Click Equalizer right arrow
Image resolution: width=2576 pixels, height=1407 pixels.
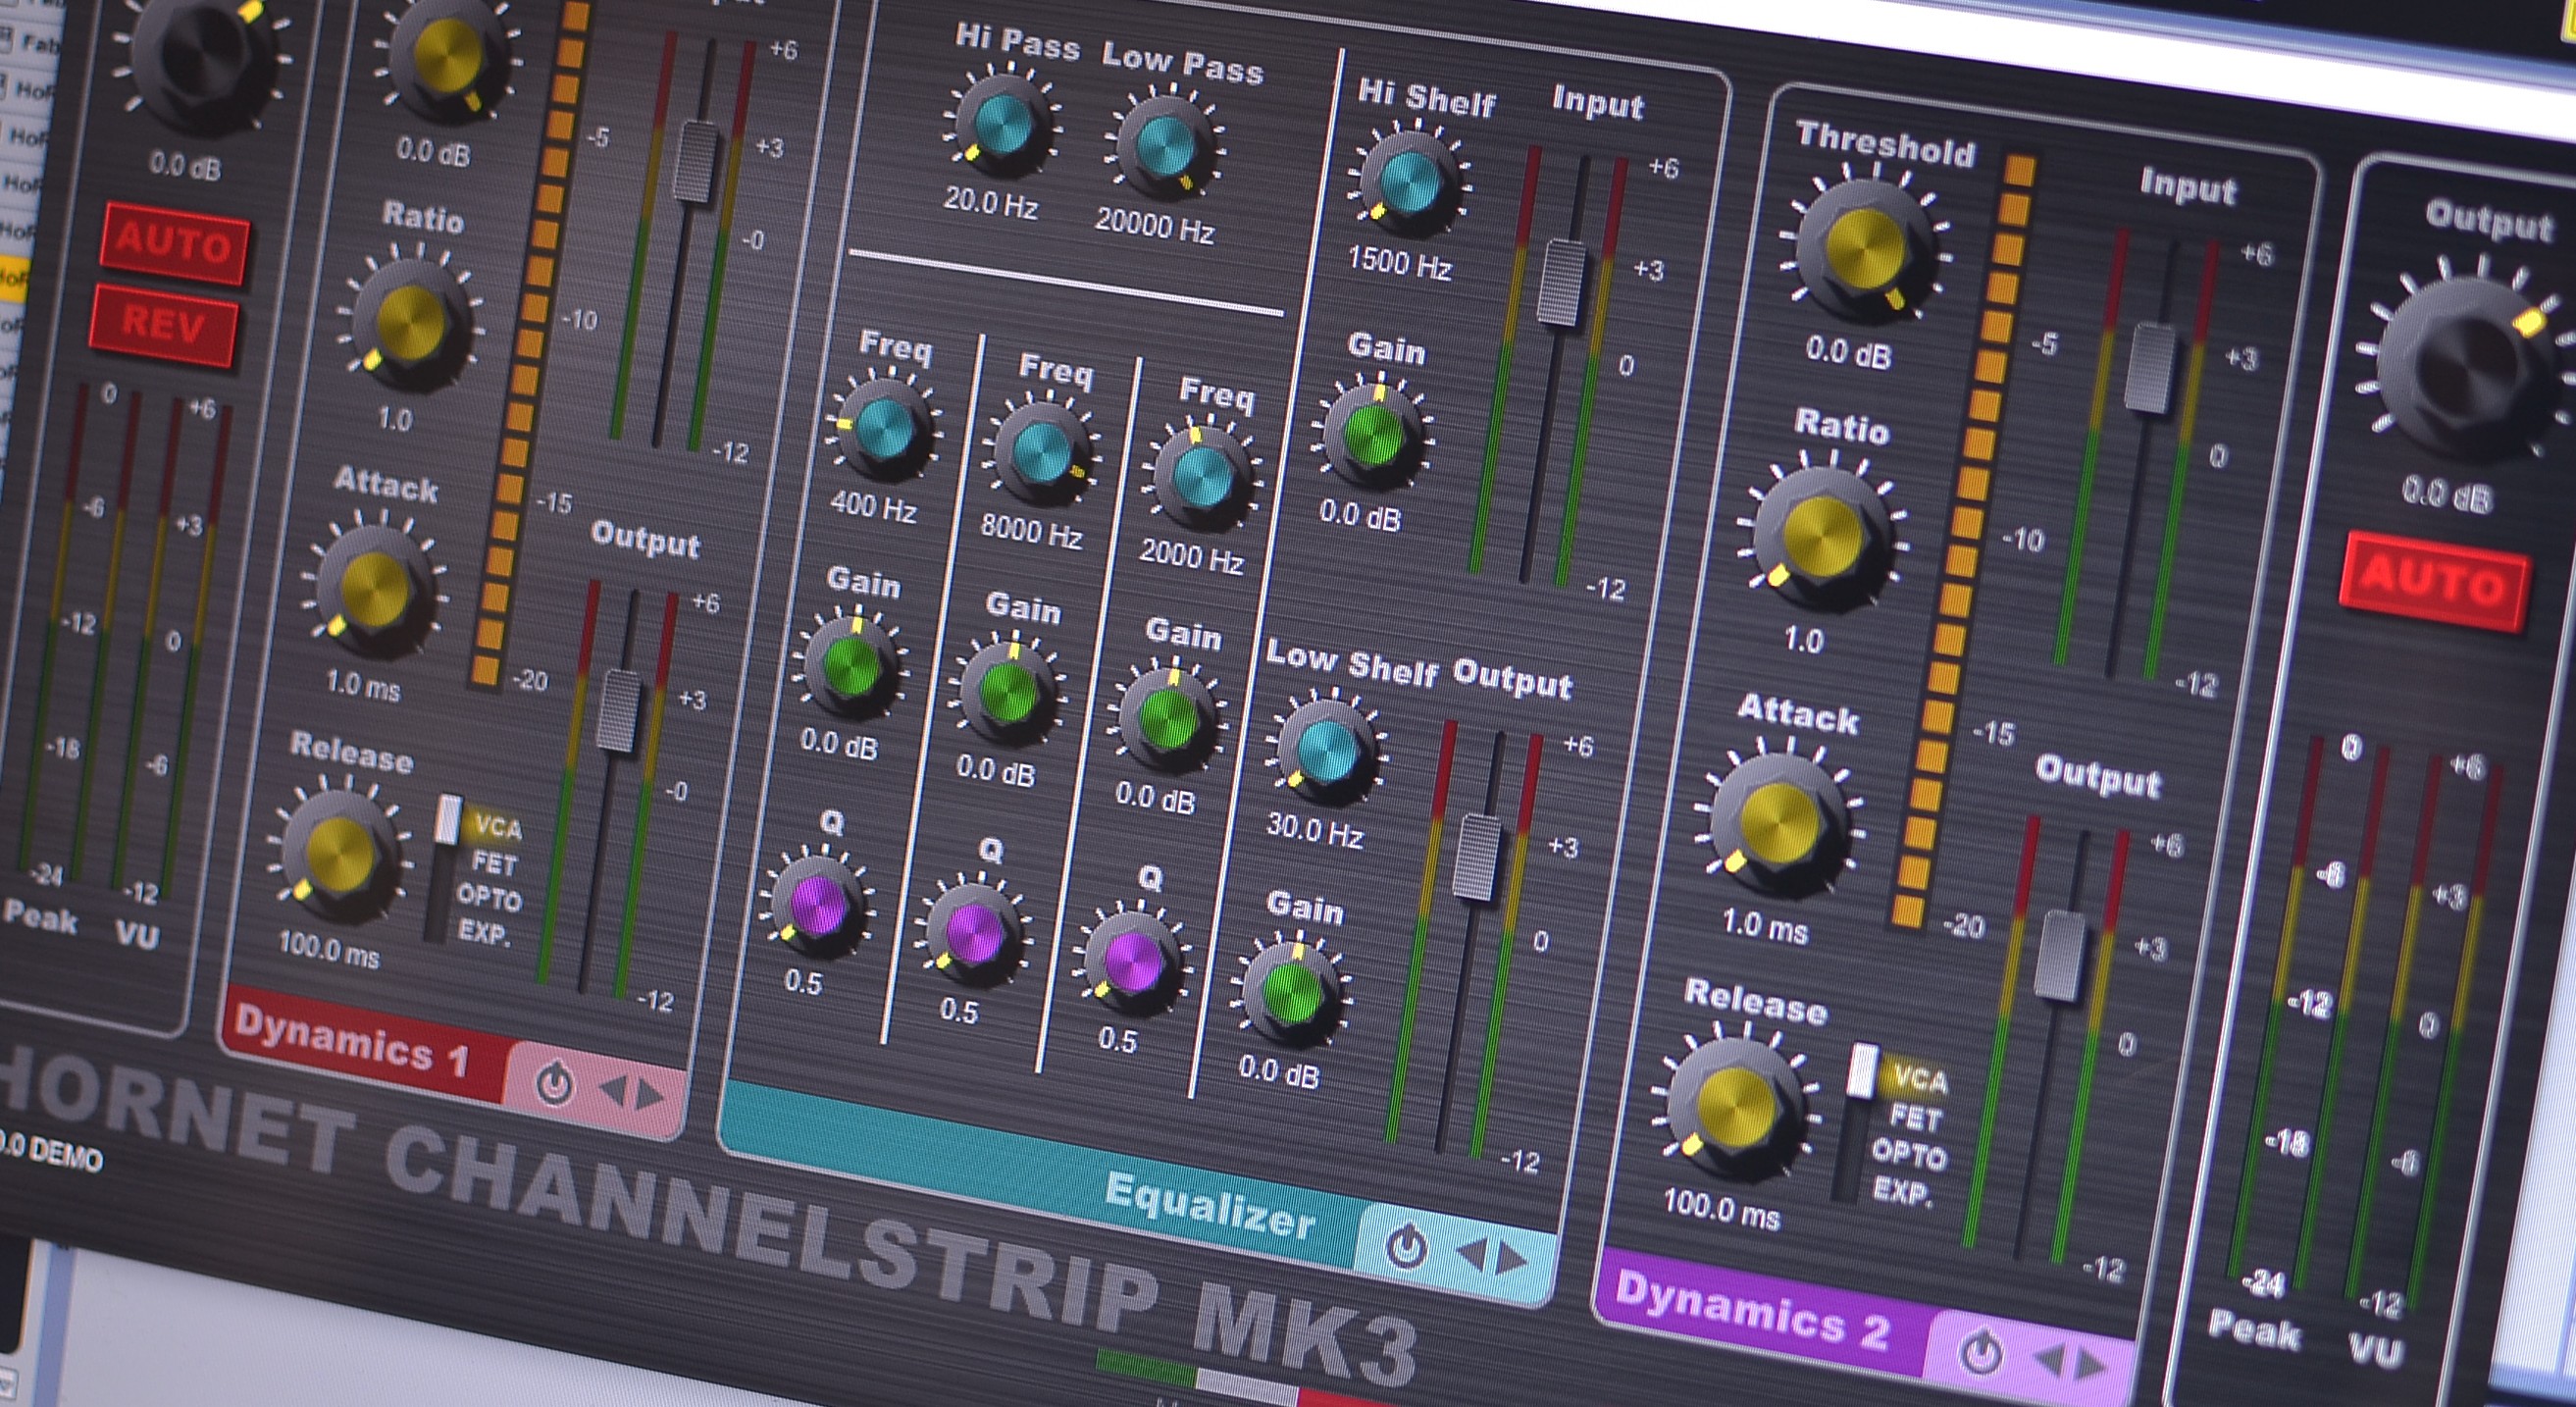point(1512,1260)
